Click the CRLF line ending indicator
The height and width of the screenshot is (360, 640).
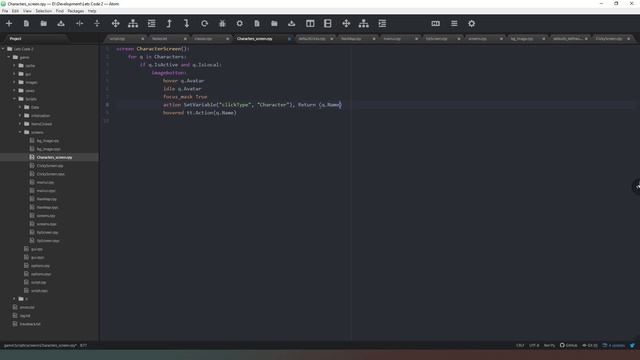coord(520,345)
